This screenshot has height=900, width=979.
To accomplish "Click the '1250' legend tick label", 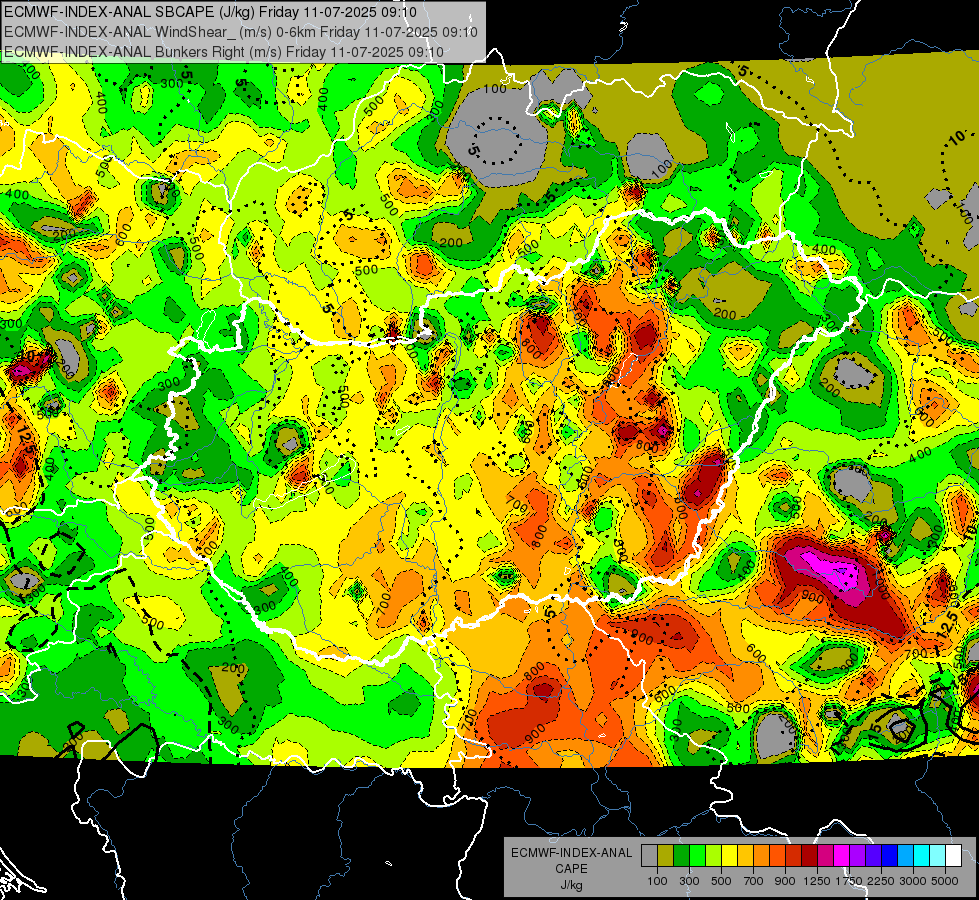I will 817,881.
